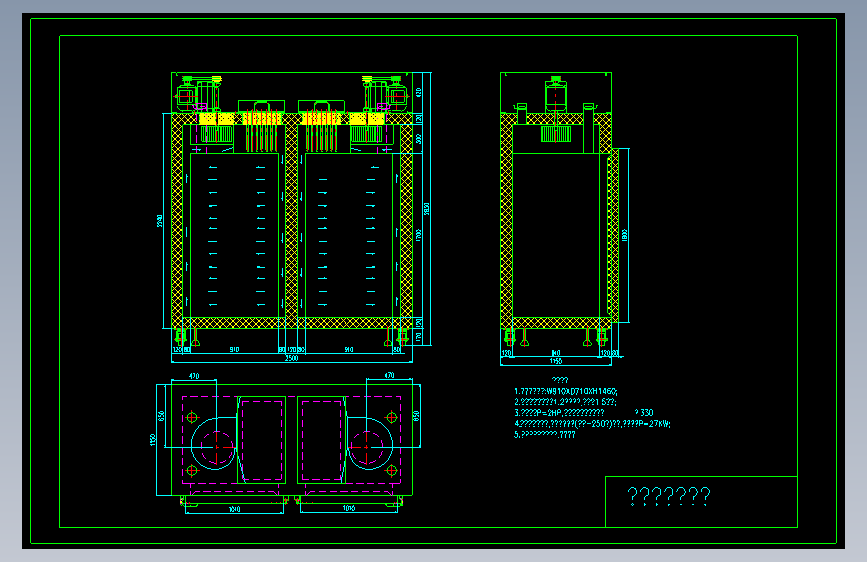
Task: Select the right 650 dimension on plan view
Action: (416, 415)
